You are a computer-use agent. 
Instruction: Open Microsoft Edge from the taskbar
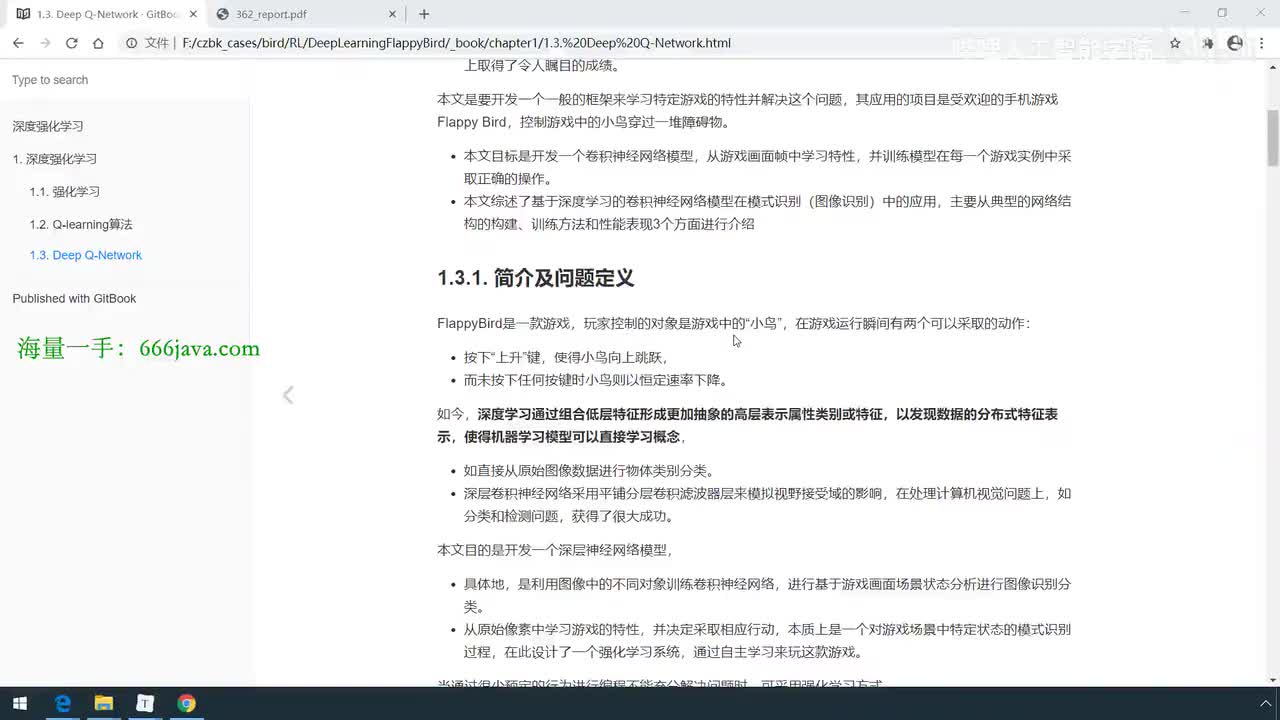(62, 703)
